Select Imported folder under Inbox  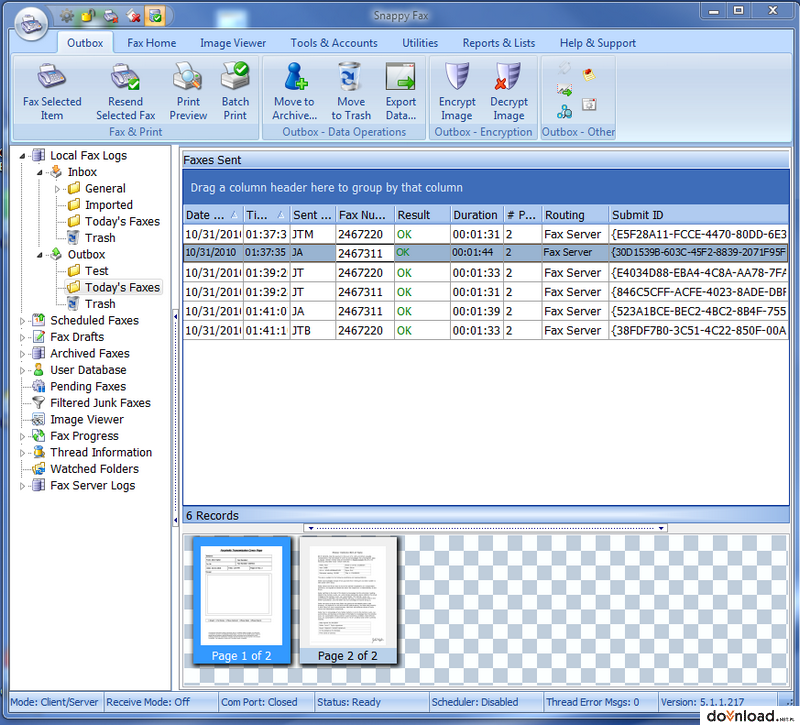point(109,205)
